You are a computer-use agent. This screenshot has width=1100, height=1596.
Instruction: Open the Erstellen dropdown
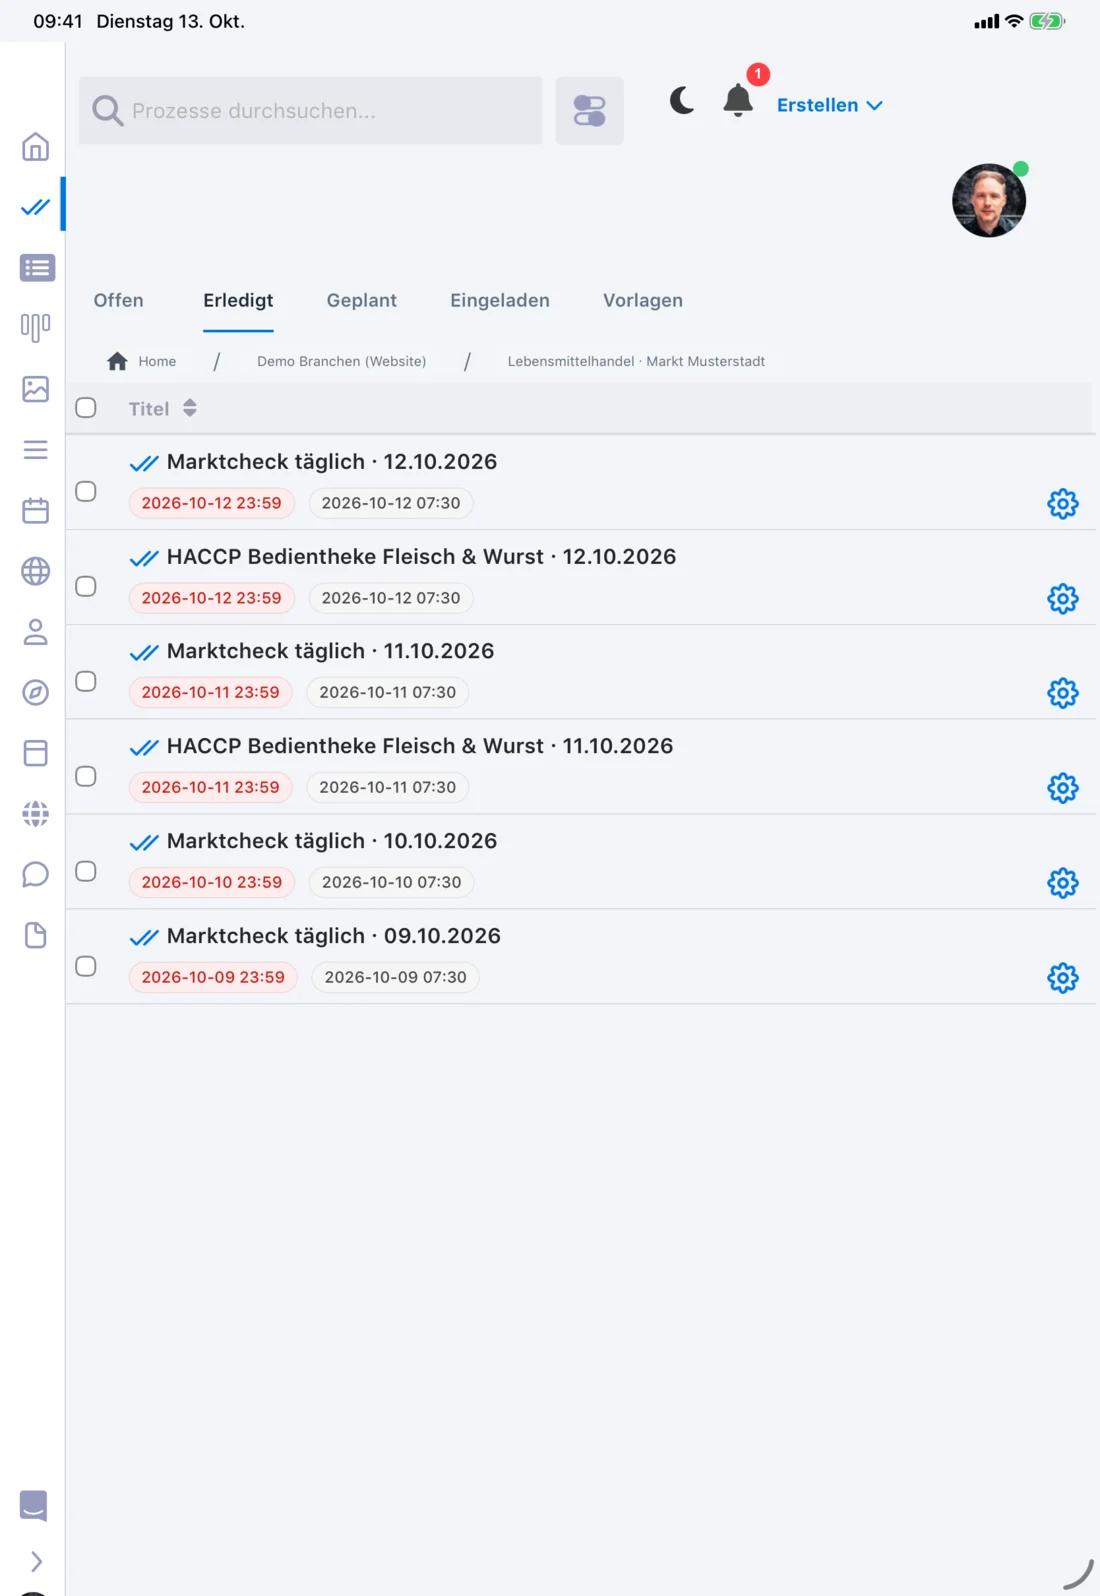click(829, 105)
